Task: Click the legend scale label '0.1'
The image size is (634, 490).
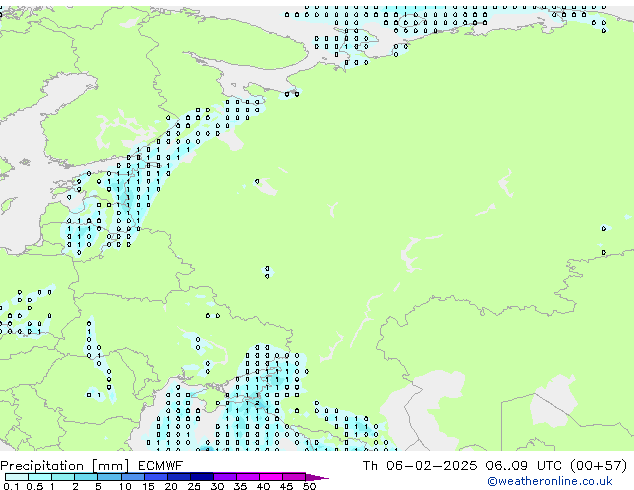Action: tap(11, 486)
